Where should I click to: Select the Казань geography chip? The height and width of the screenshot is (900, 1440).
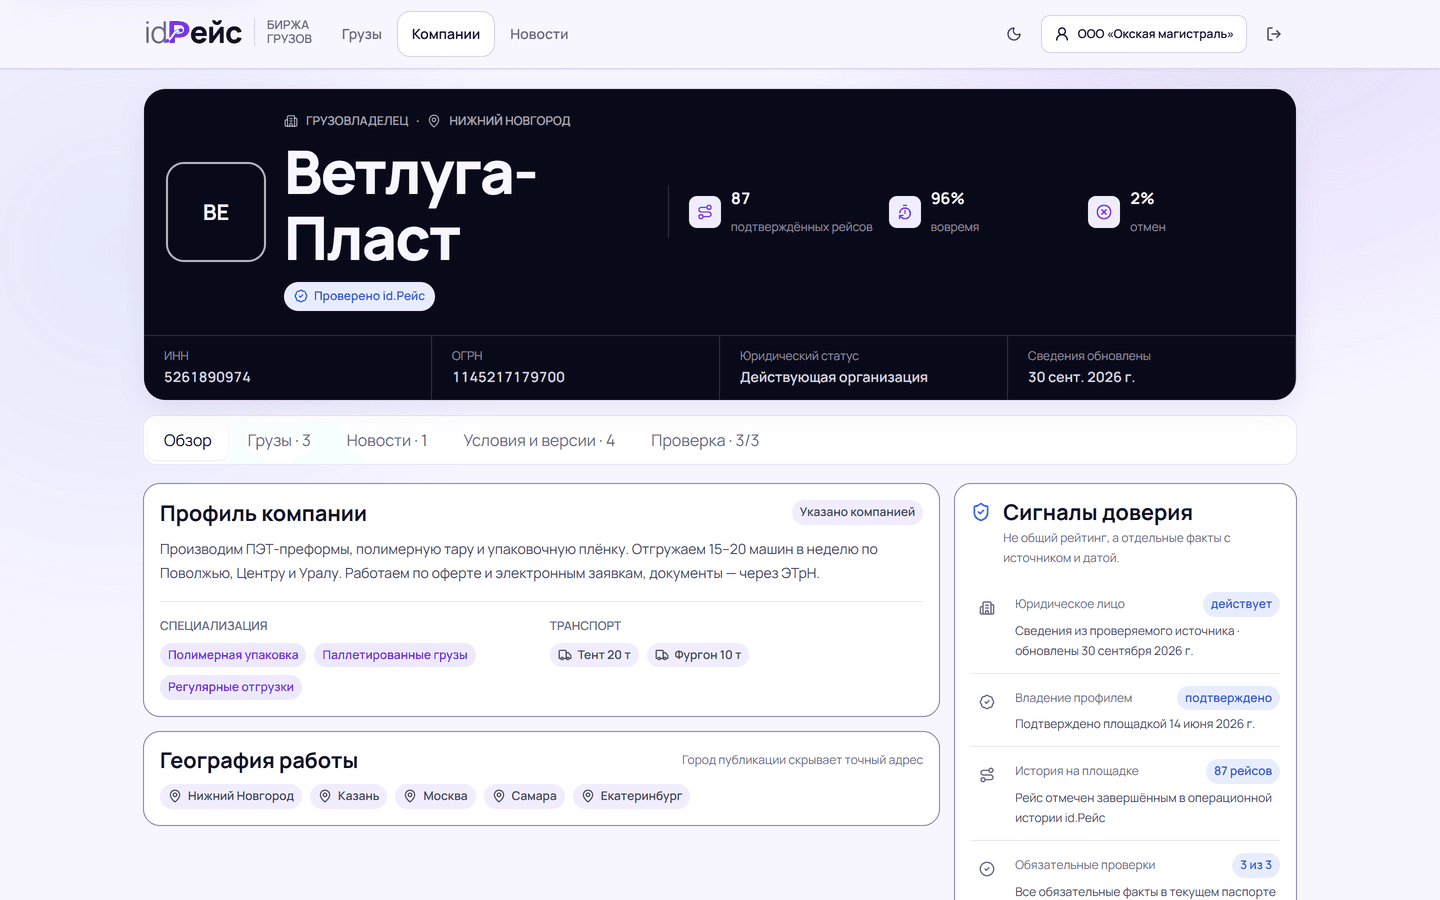click(x=349, y=796)
